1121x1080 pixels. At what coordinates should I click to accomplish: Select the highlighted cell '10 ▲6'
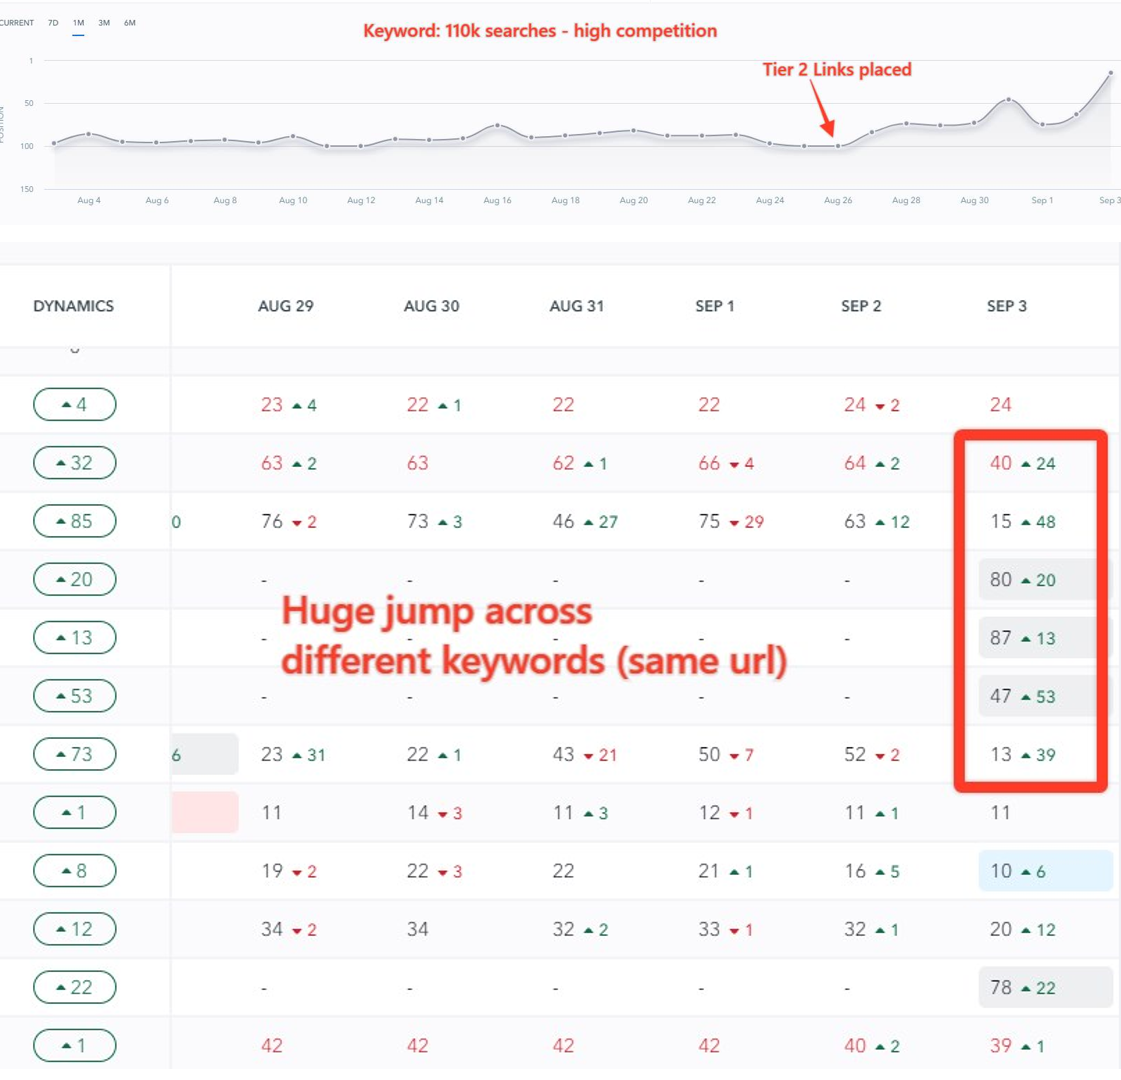tap(1045, 871)
